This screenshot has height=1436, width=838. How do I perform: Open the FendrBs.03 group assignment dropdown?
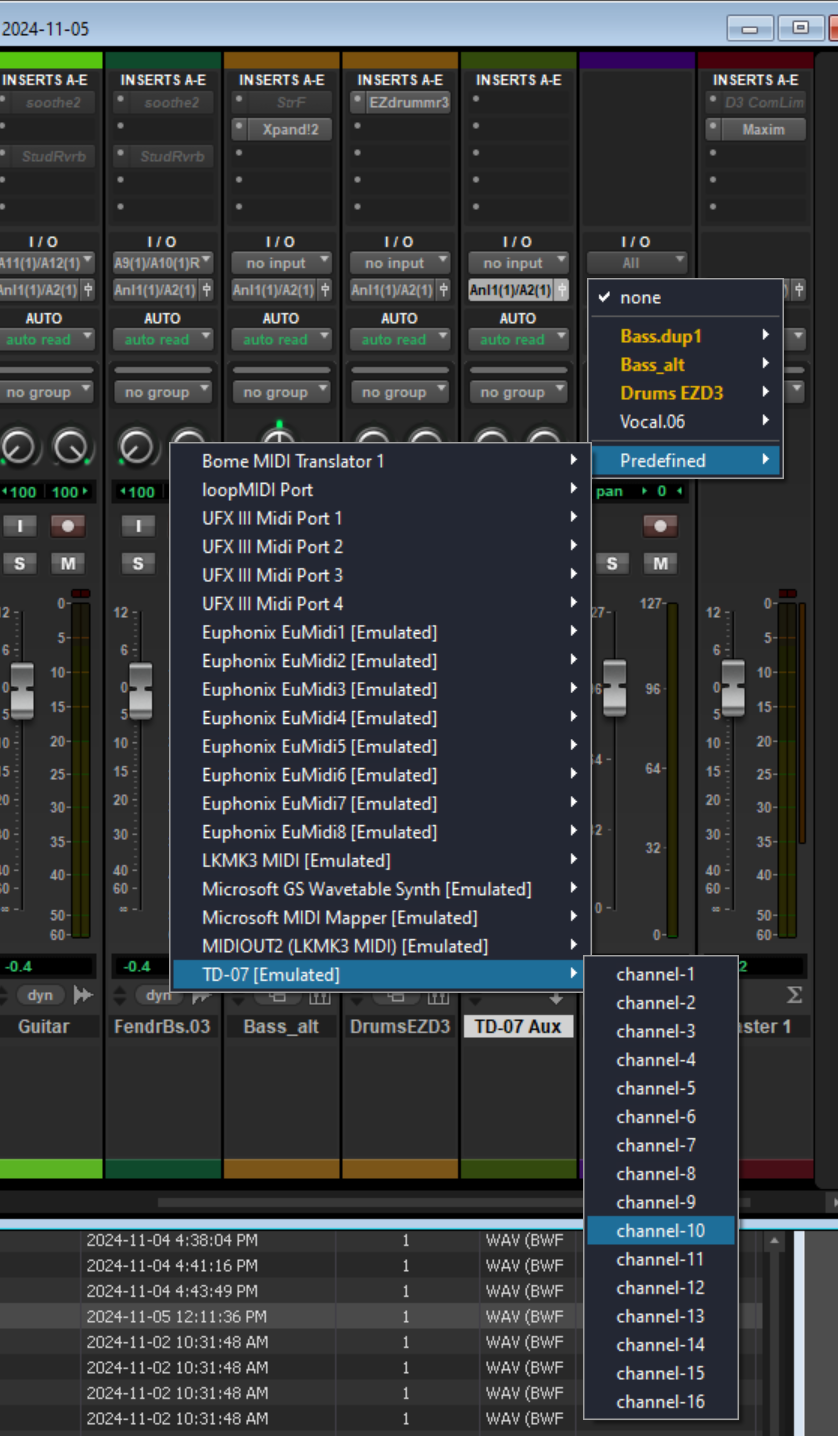pos(163,393)
